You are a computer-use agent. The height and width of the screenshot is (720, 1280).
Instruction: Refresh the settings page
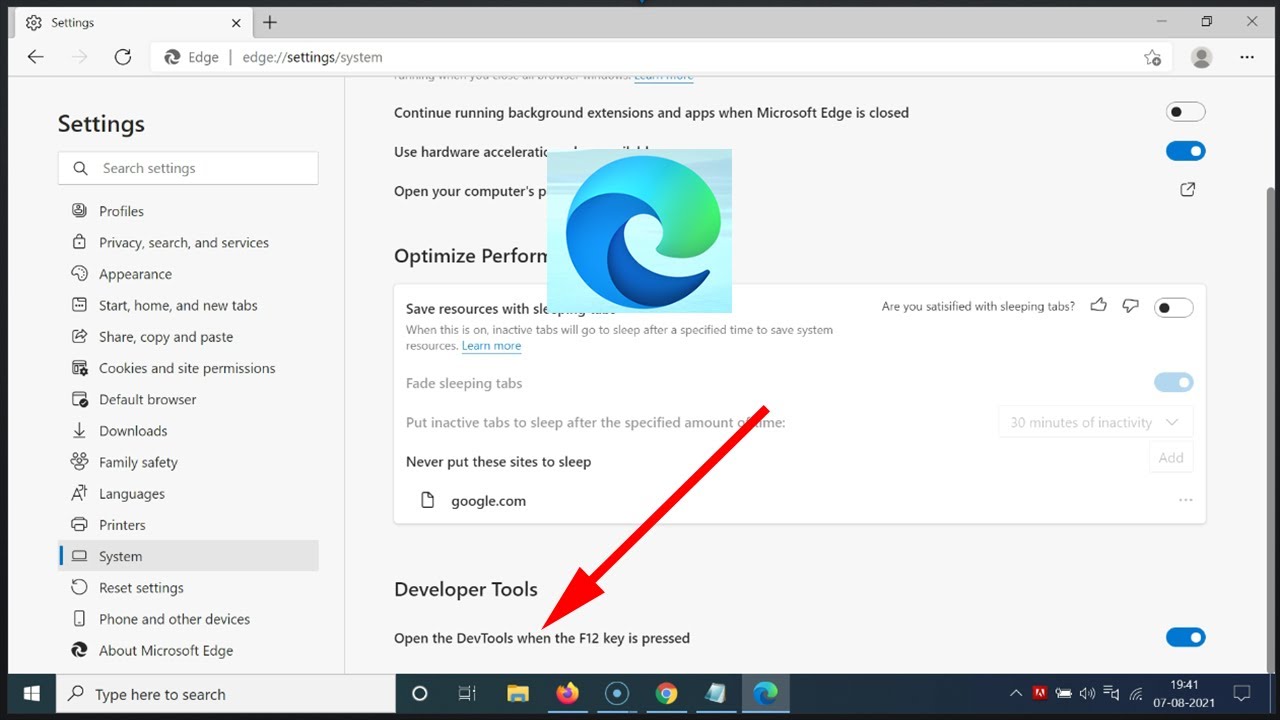coord(123,57)
